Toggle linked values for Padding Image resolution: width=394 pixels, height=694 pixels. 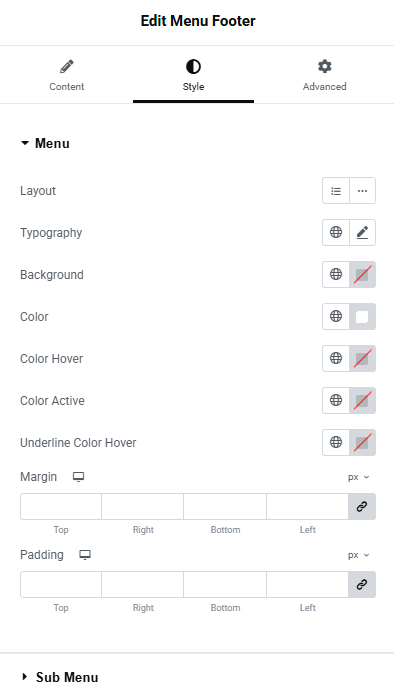(362, 585)
